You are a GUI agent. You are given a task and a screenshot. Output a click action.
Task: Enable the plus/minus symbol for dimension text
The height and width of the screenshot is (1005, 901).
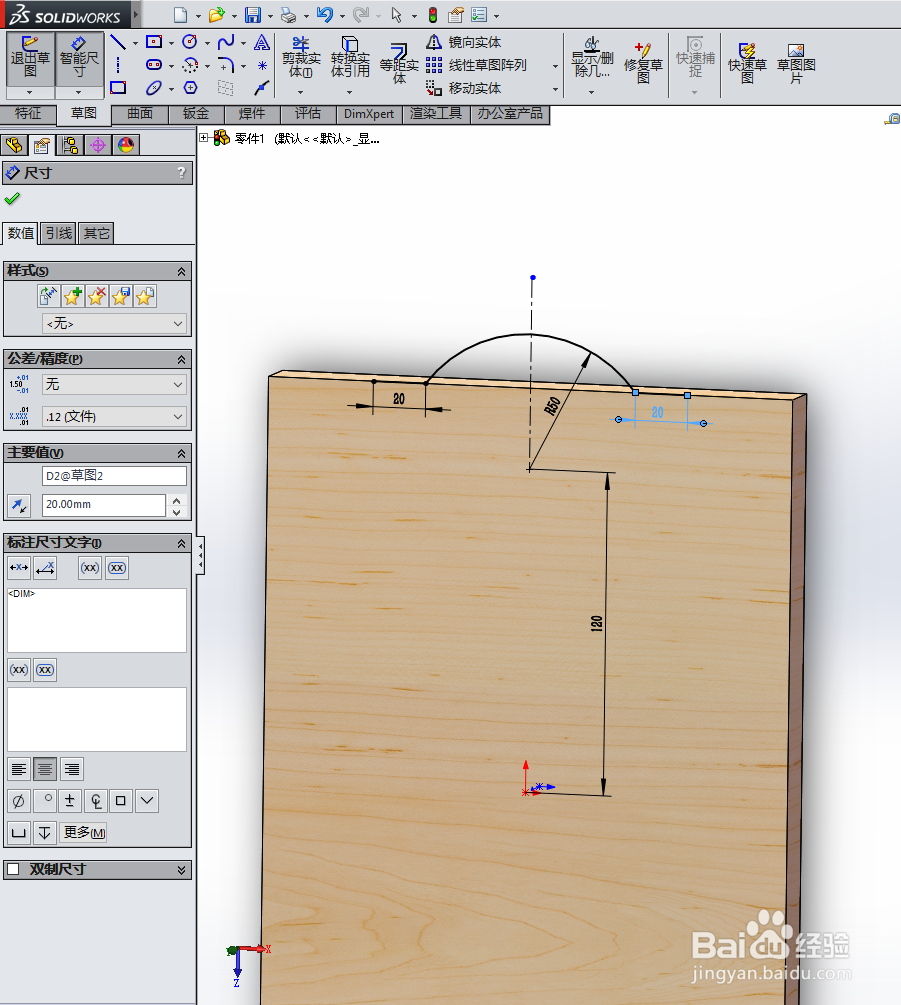click(70, 800)
